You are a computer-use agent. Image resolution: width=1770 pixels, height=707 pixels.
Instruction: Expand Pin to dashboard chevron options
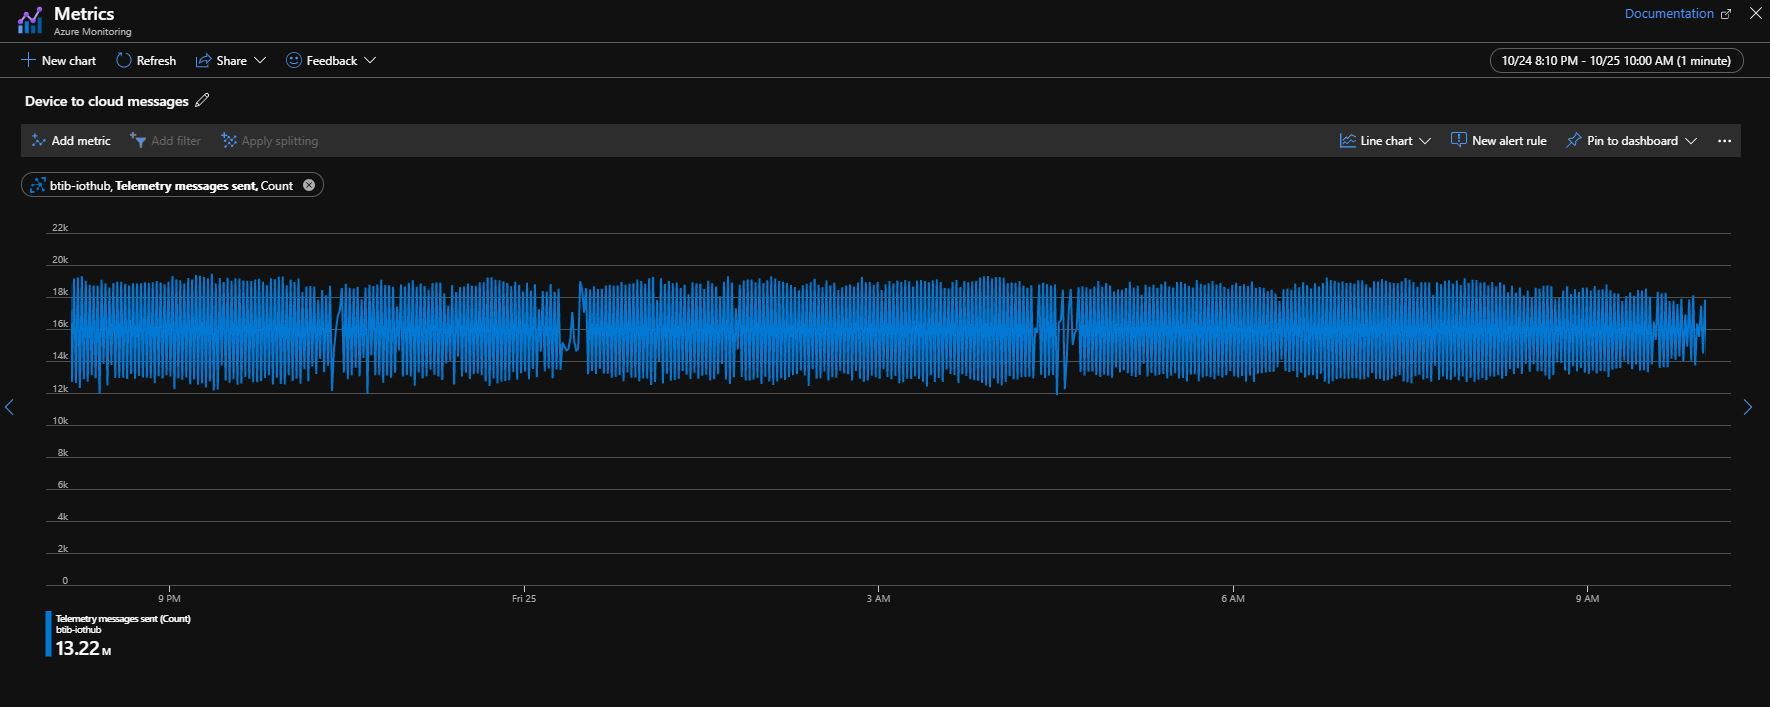click(1691, 141)
